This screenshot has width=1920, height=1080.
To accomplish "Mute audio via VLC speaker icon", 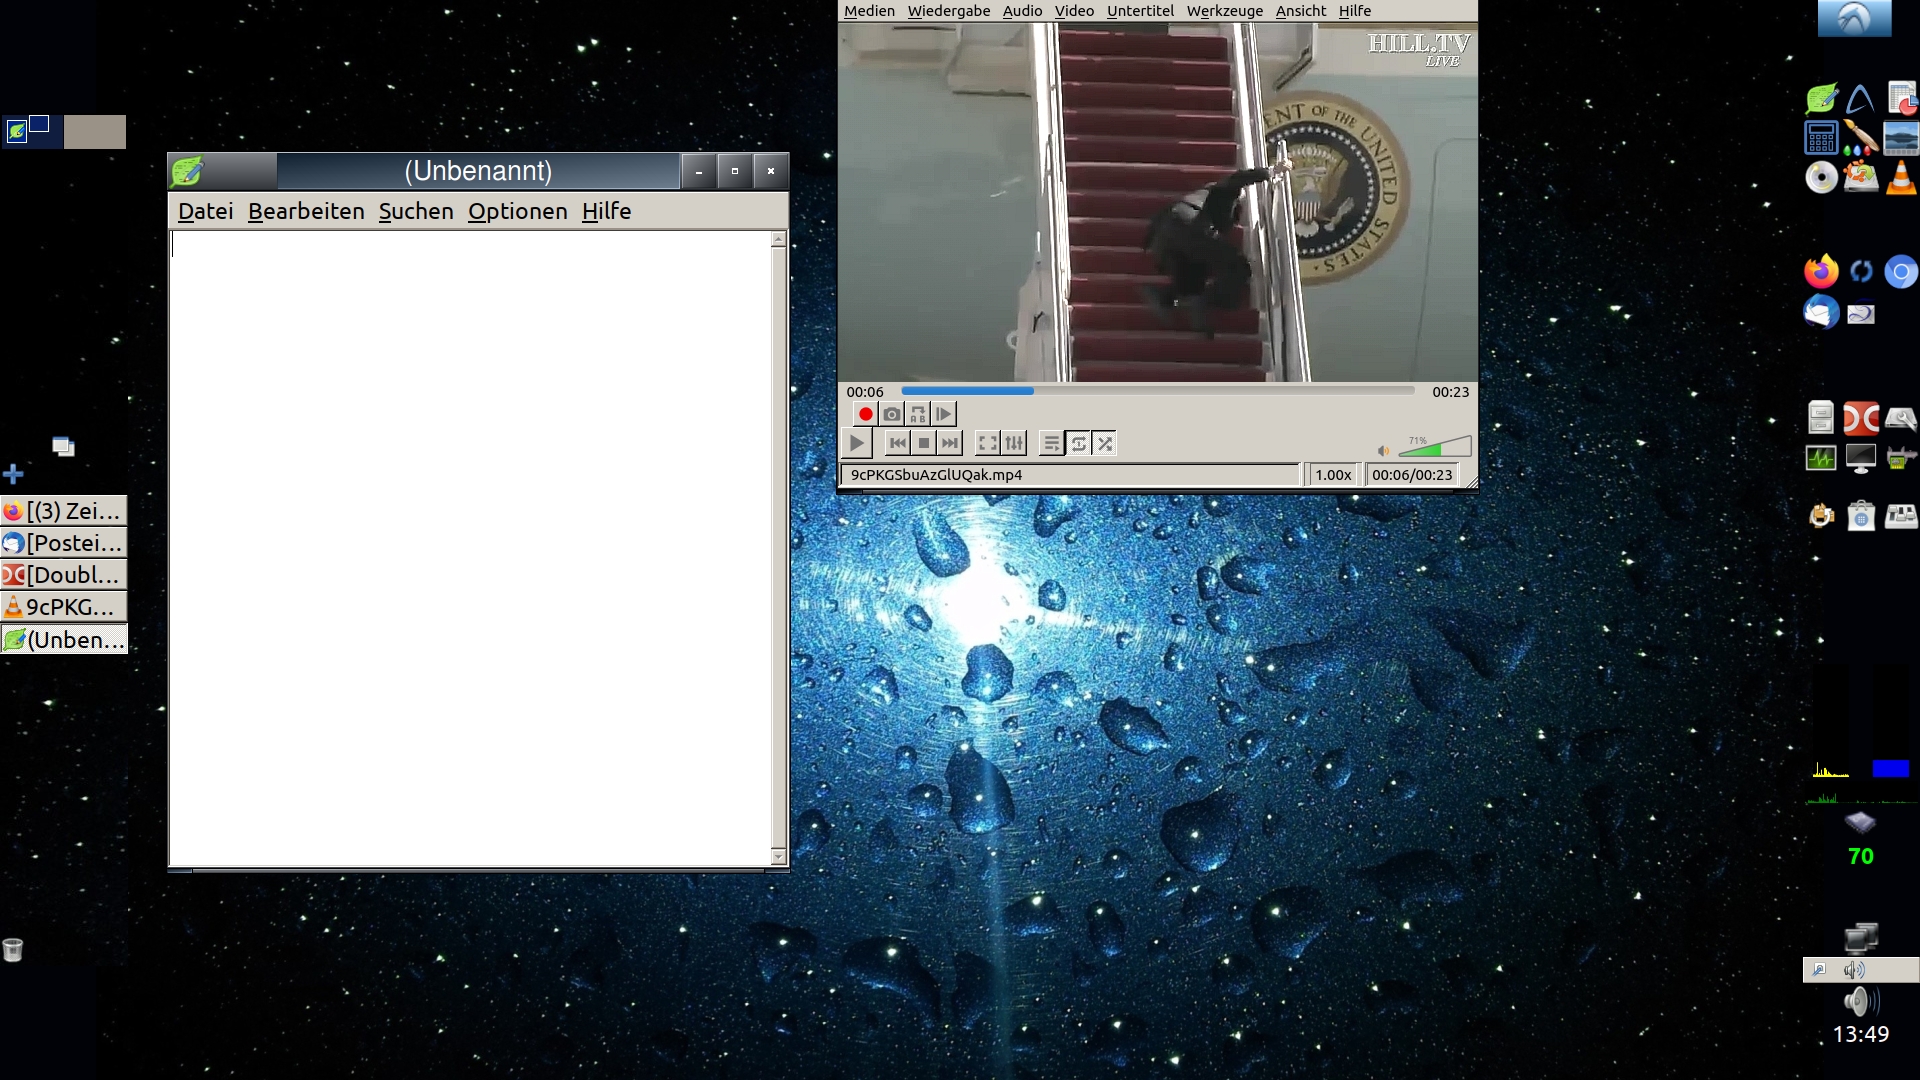I will pyautogui.click(x=1383, y=450).
